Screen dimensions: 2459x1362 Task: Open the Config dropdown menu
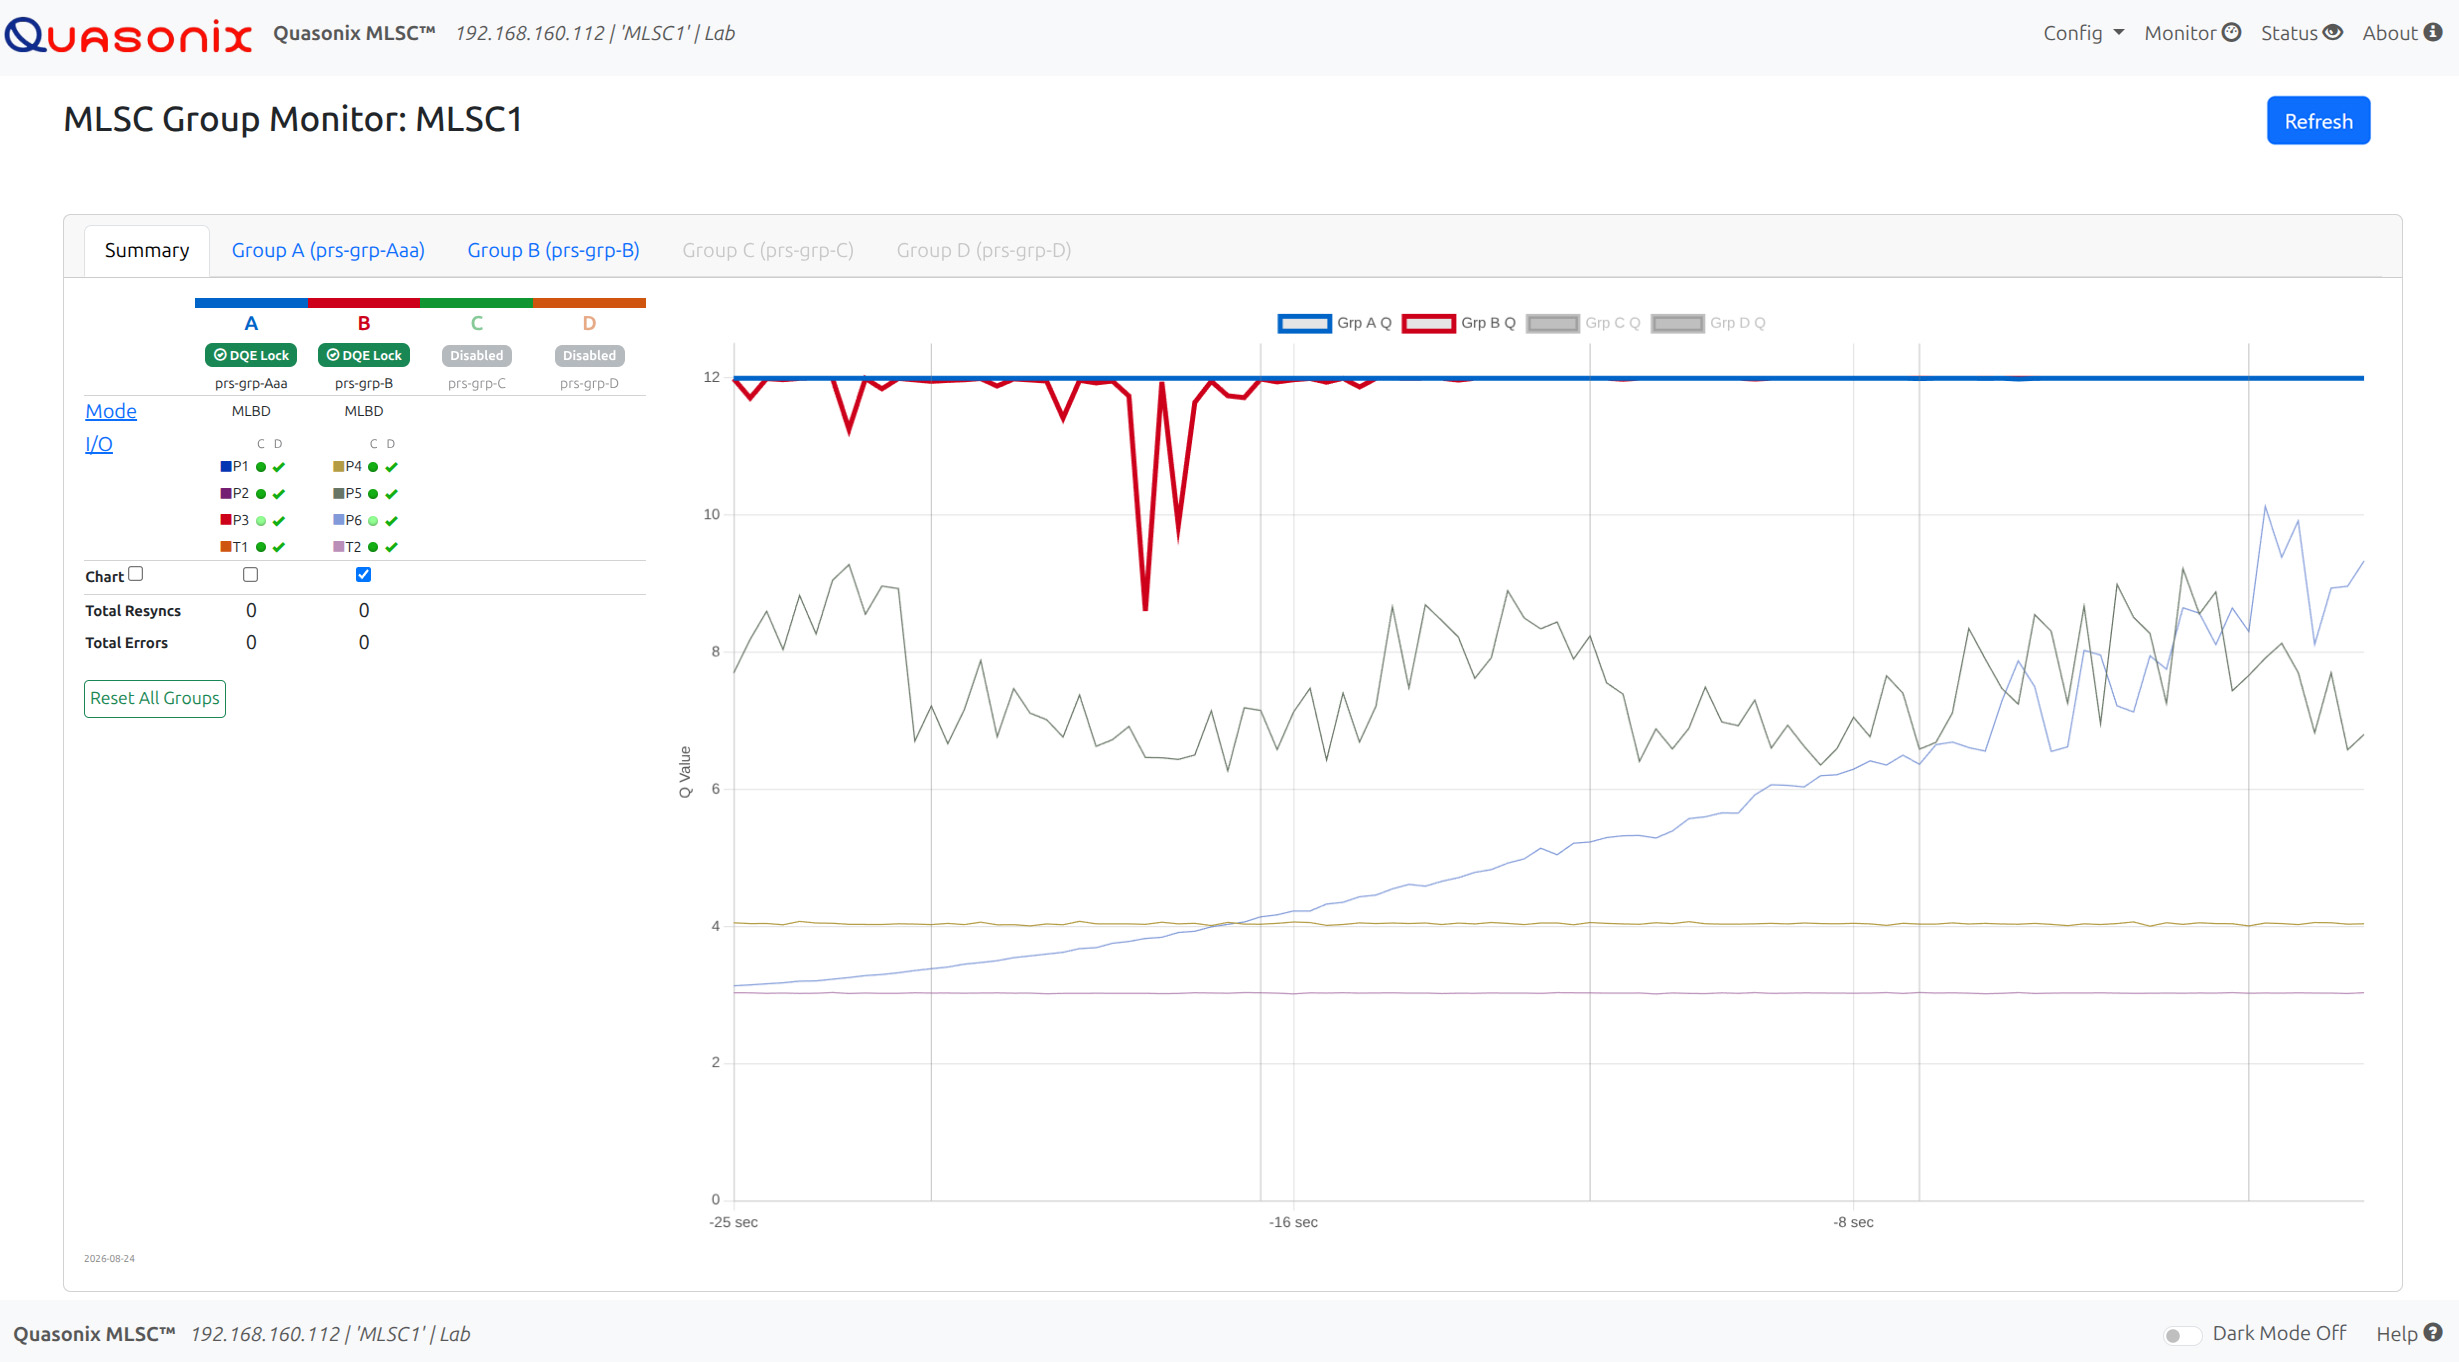pyautogui.click(x=2083, y=33)
